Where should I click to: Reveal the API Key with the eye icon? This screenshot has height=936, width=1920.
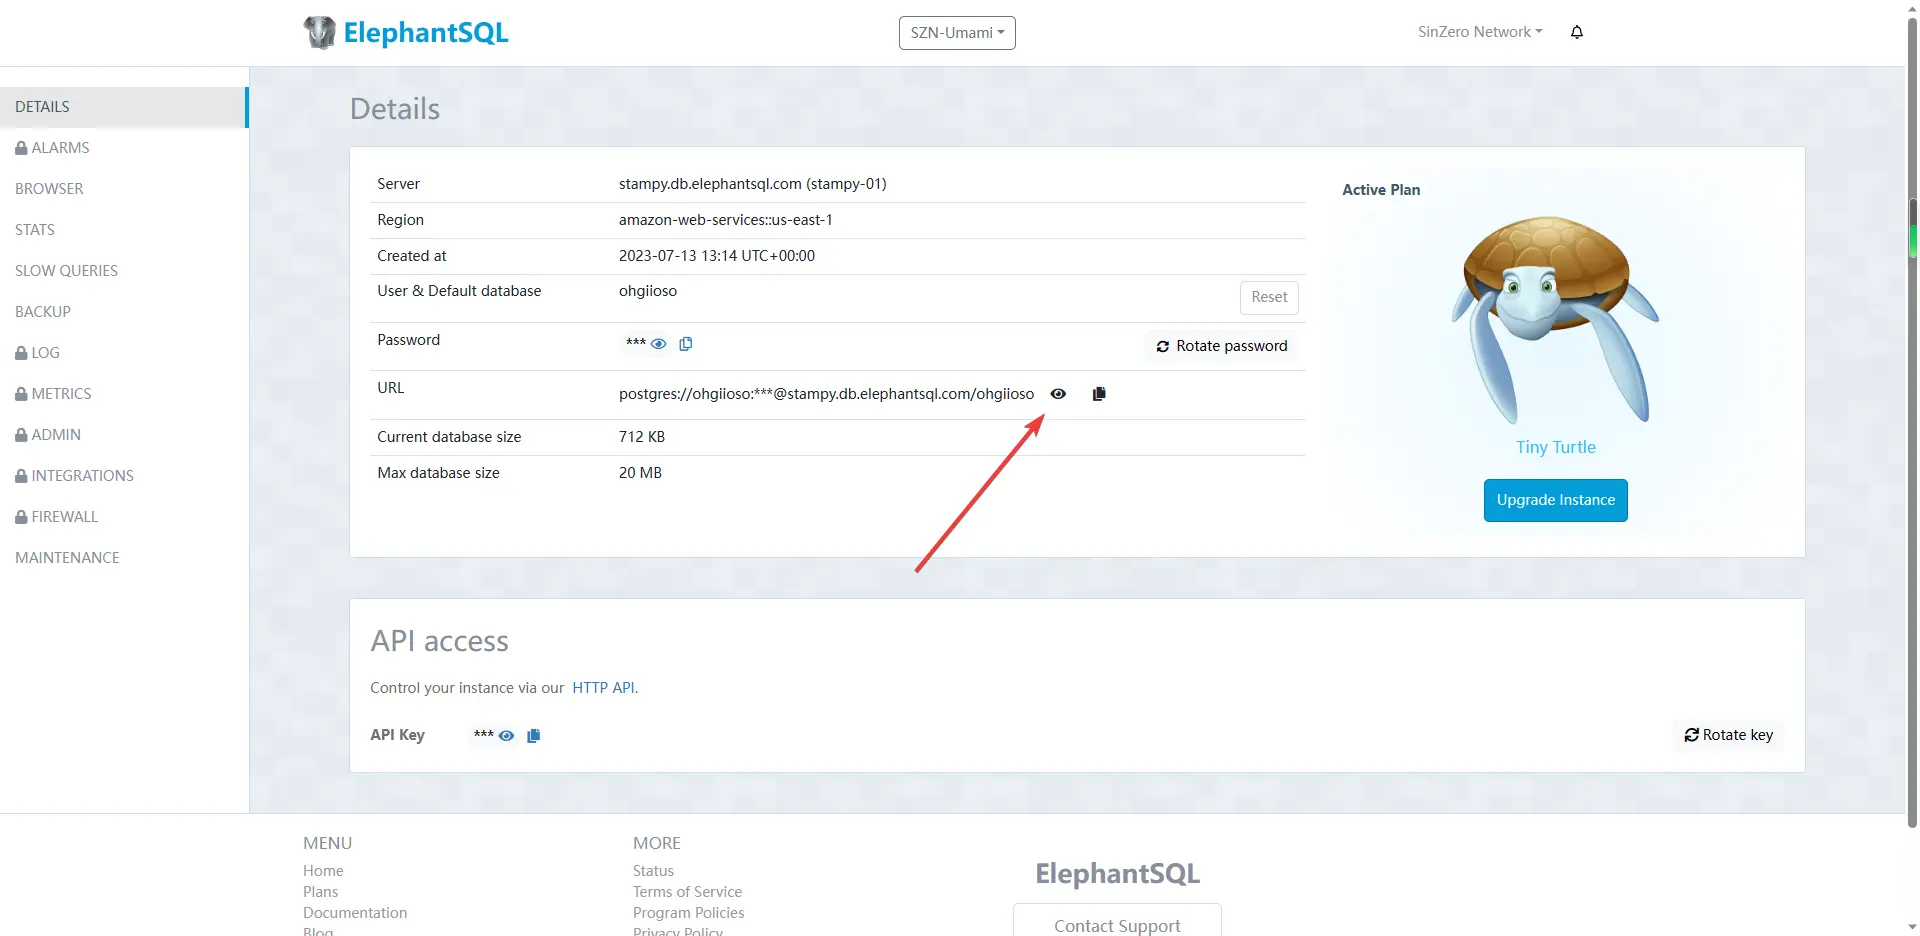click(x=507, y=736)
